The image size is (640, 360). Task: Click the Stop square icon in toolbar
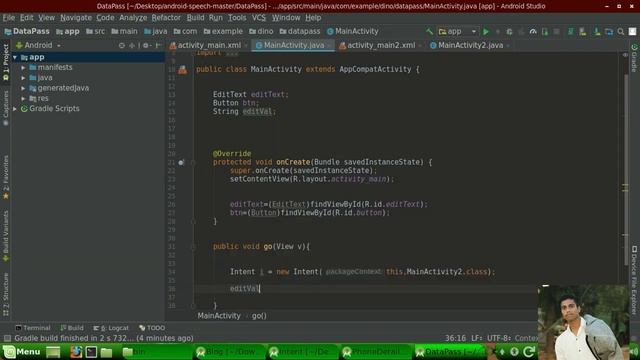556,31
